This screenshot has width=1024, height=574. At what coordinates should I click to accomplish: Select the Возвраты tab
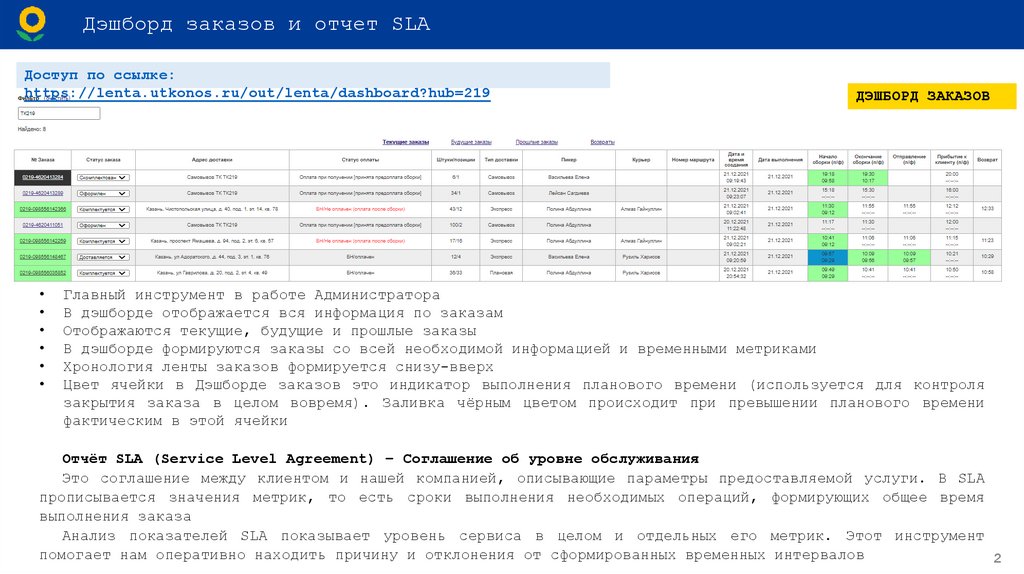(602, 142)
